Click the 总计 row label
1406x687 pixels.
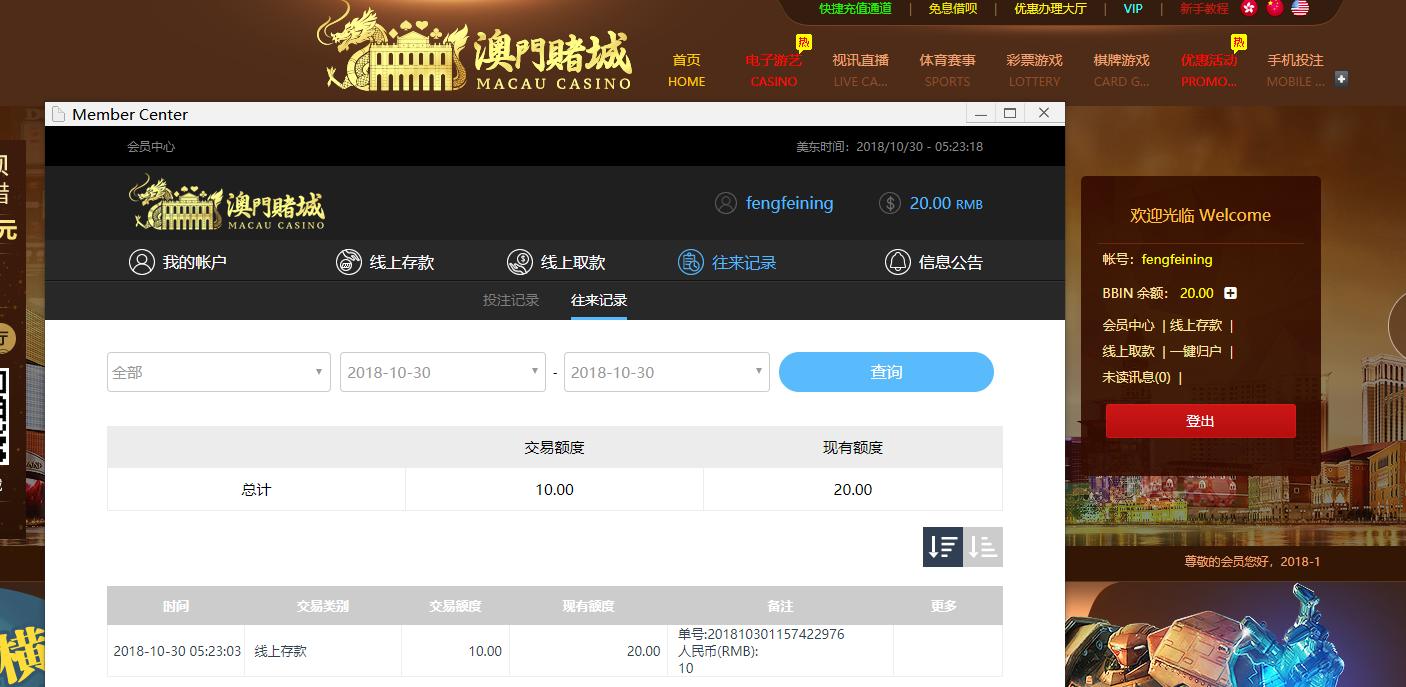[x=256, y=490]
